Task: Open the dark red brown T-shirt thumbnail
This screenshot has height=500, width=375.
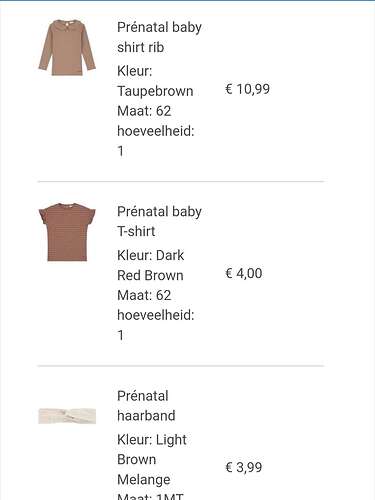Action: pos(67,232)
